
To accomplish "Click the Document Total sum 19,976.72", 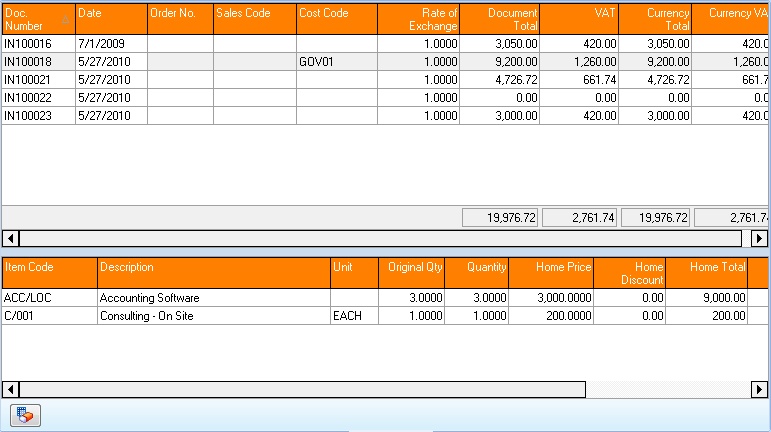I will [x=500, y=218].
